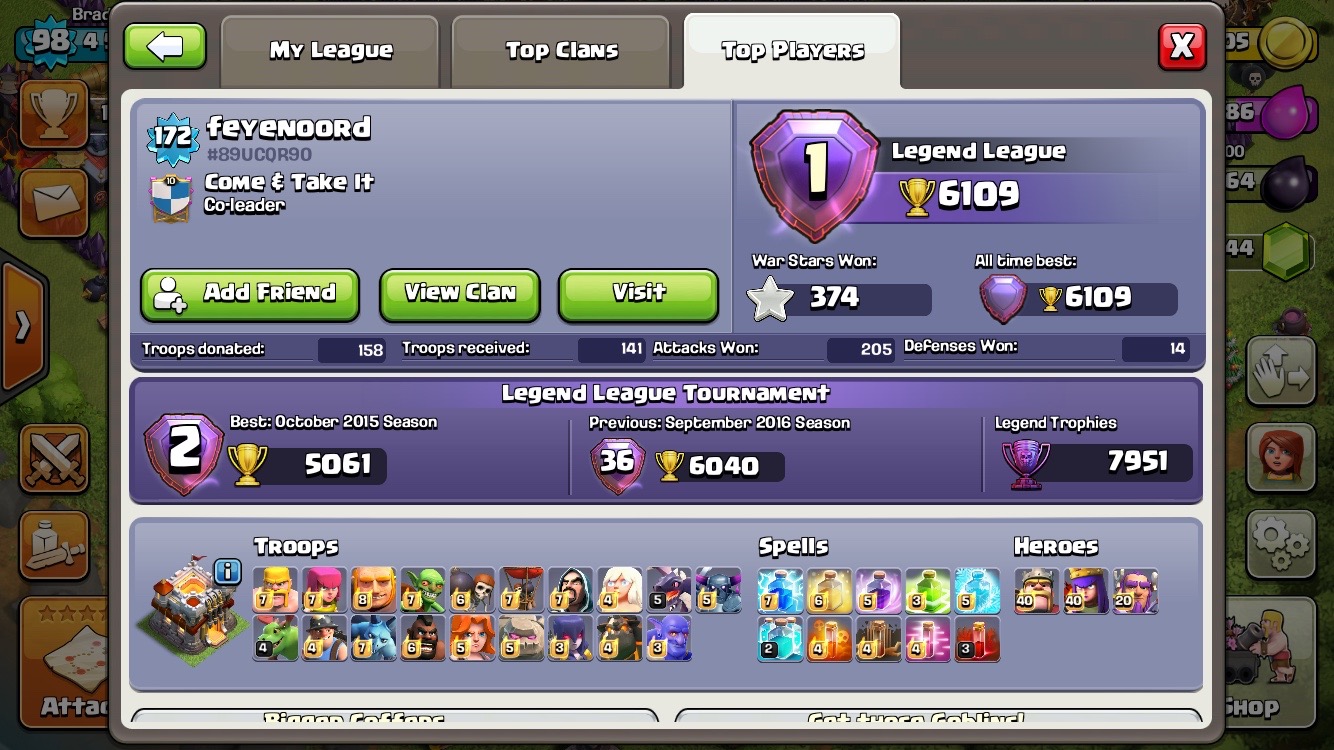1334x750 pixels.
Task: Tap the green back arrow button
Action: coord(165,46)
